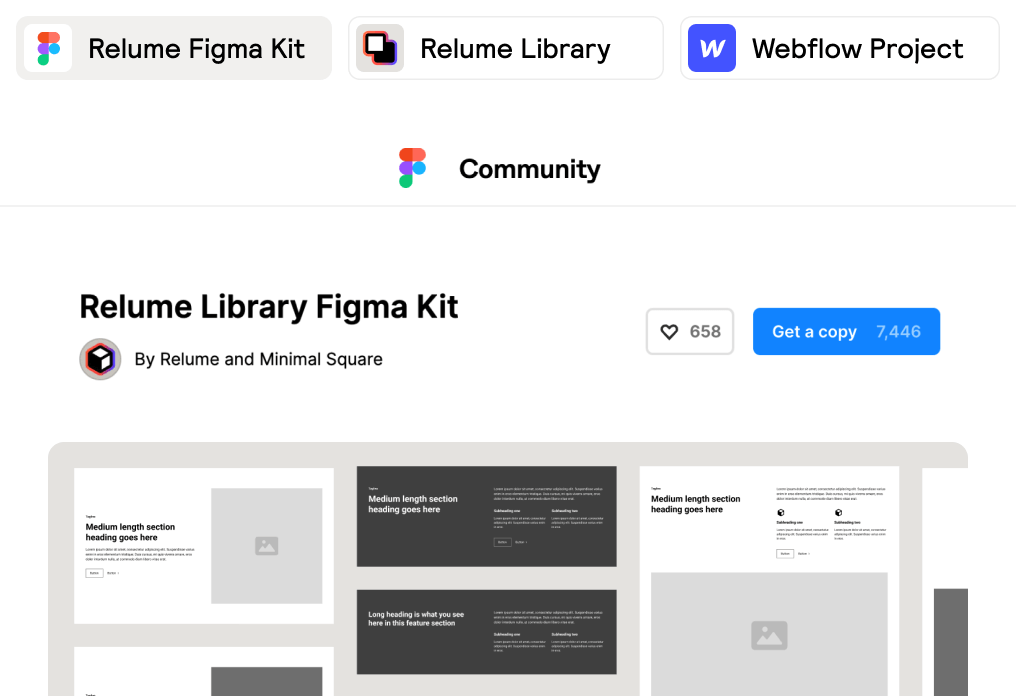This screenshot has height=696, width=1016.
Task: Like the kit with the 658 button
Action: (689, 332)
